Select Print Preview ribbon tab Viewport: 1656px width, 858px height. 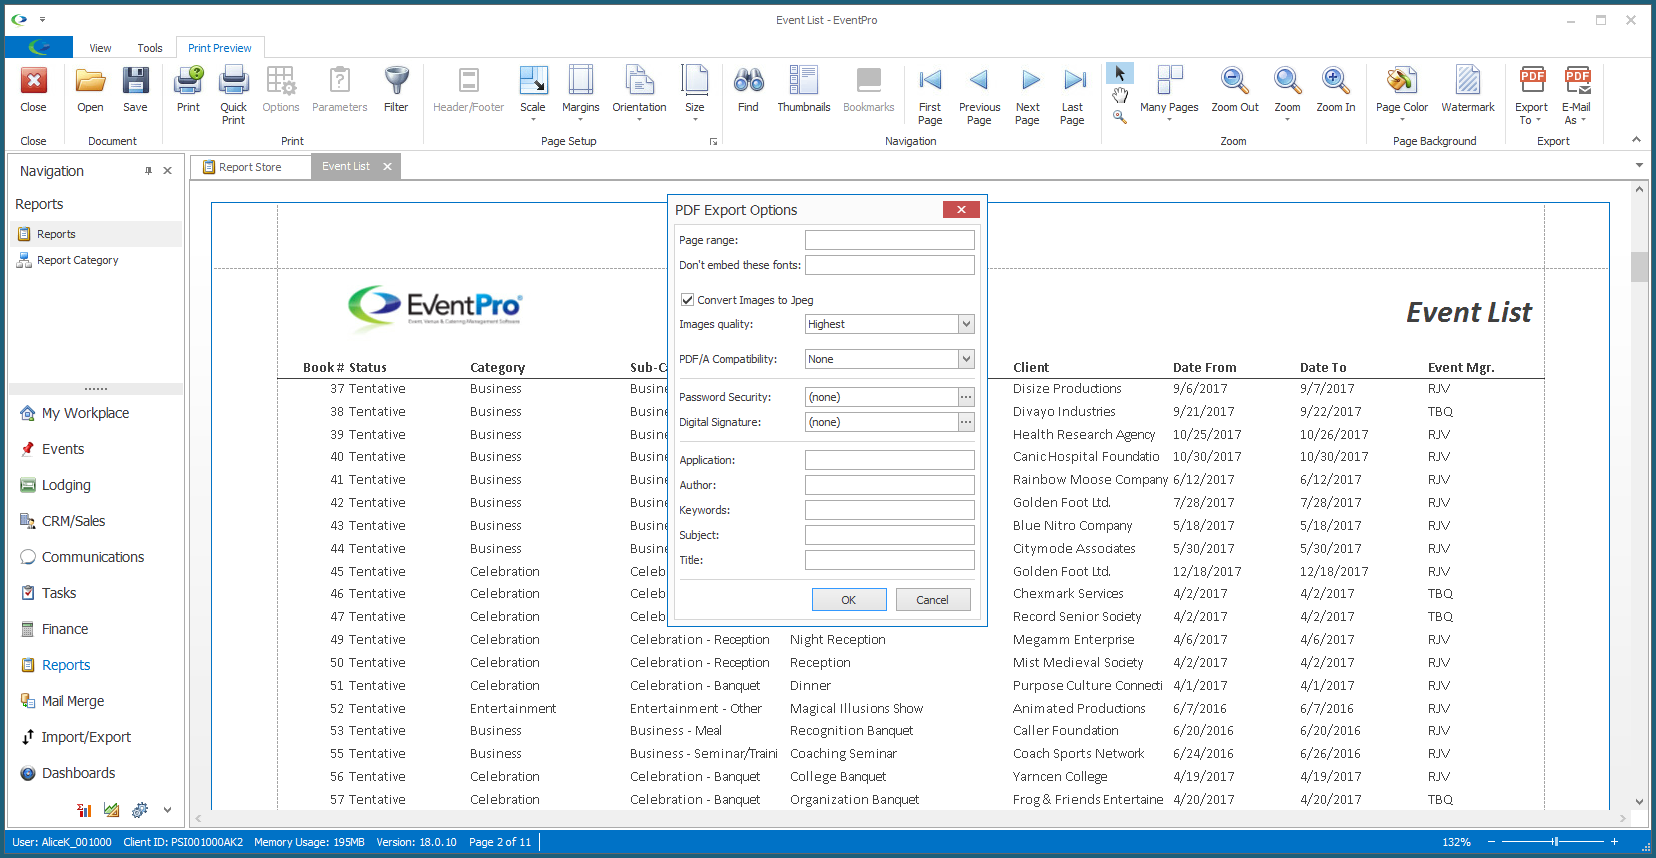(x=220, y=48)
